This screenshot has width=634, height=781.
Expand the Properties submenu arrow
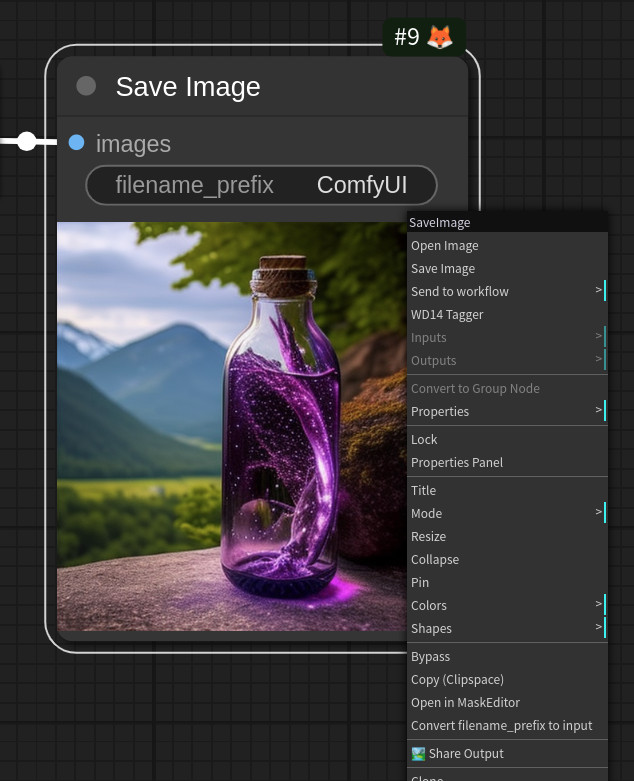point(599,410)
